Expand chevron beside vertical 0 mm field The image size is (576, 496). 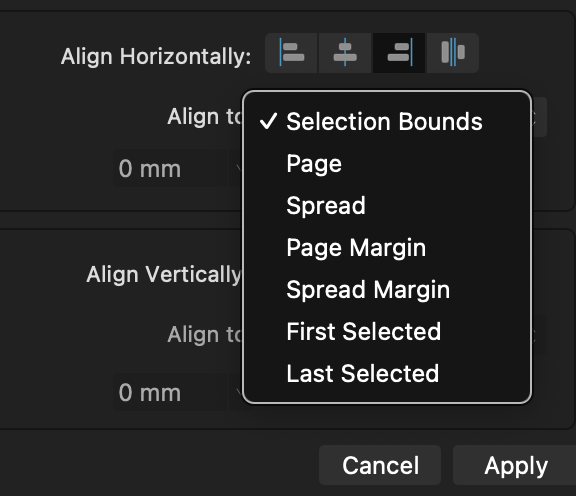pyautogui.click(x=236, y=392)
